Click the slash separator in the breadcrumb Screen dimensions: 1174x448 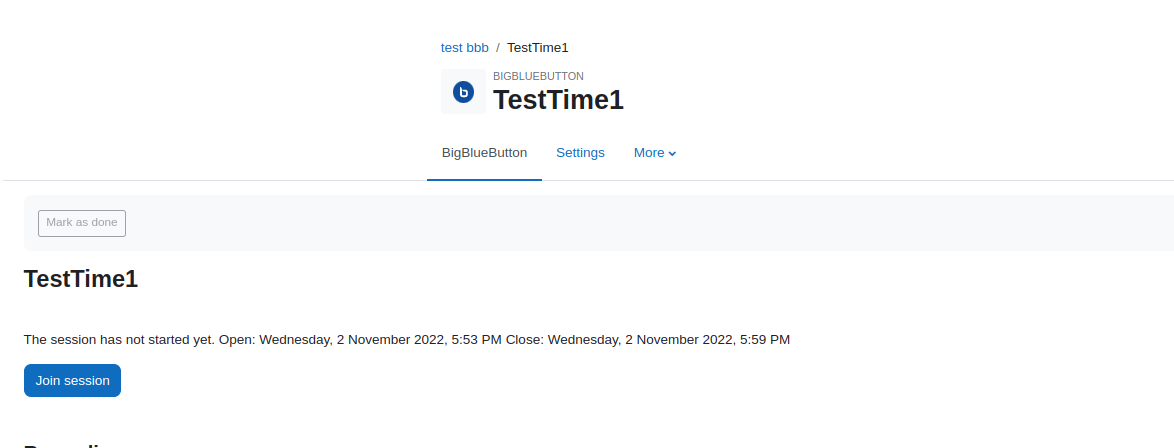coord(498,48)
